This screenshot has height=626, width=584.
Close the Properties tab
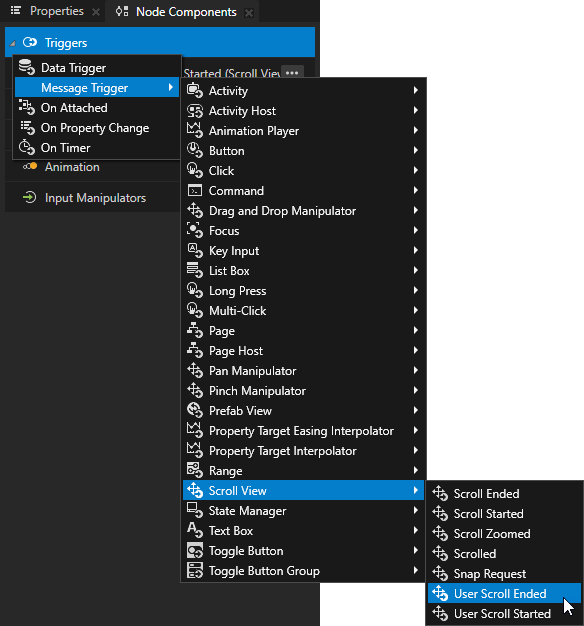tap(96, 12)
